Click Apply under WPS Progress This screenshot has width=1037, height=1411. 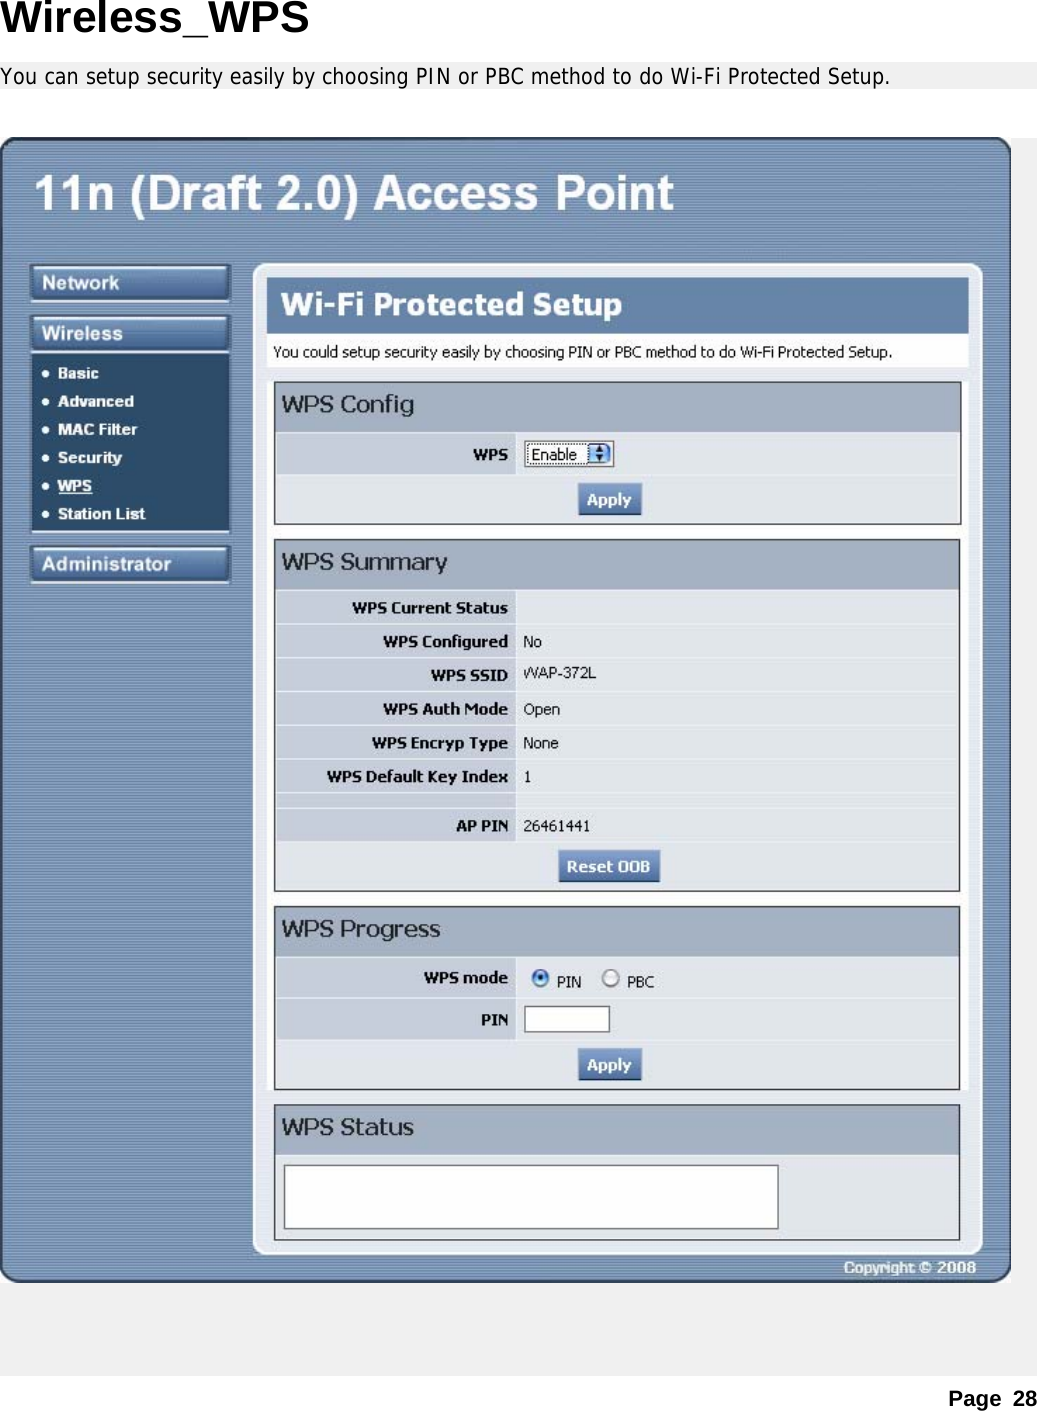[x=609, y=1064]
